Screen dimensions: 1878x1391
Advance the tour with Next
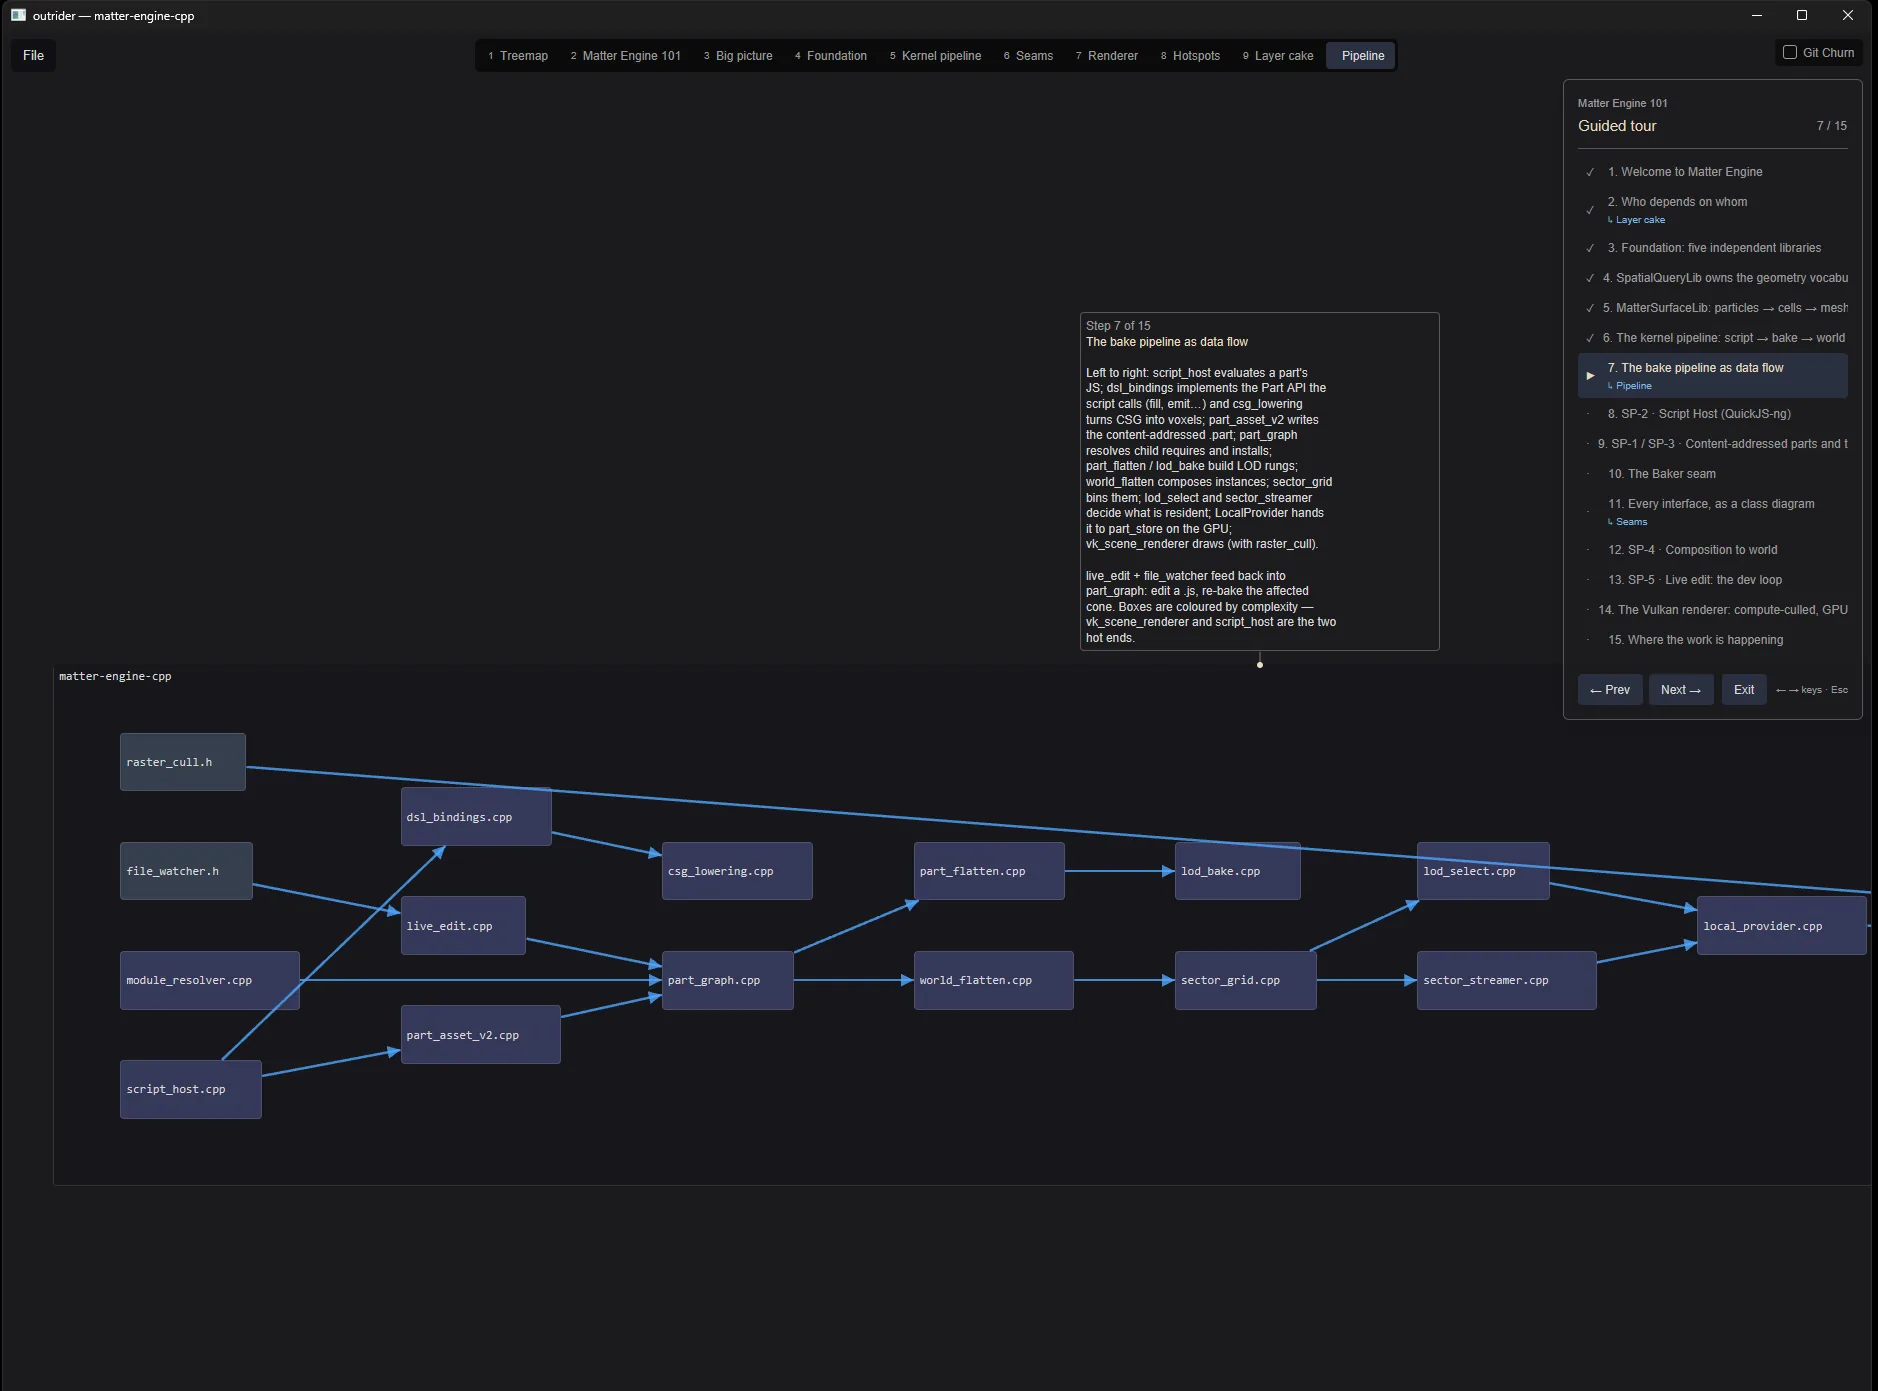pyautogui.click(x=1681, y=690)
